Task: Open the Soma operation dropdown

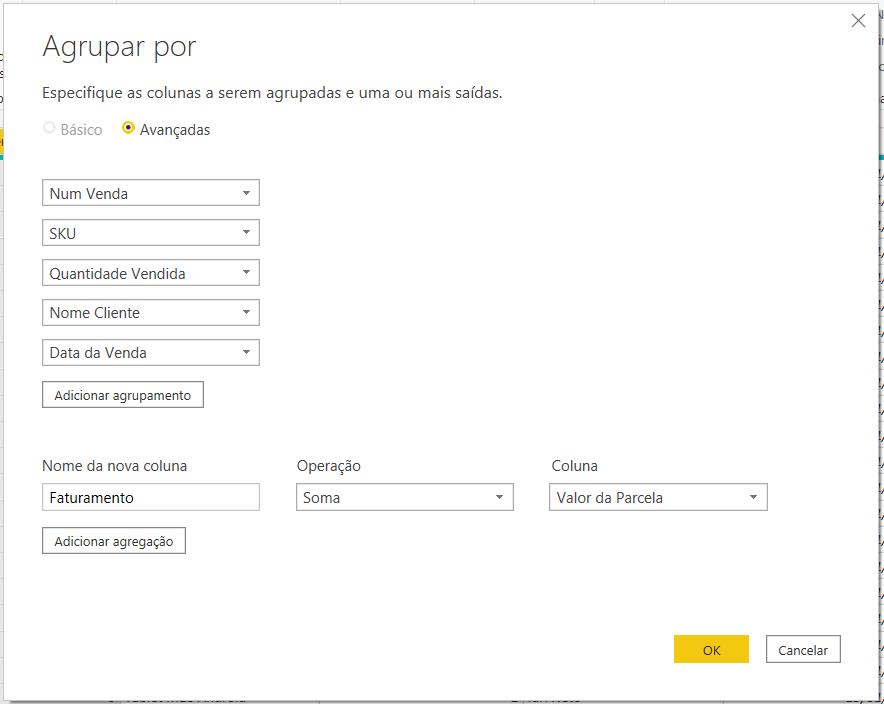Action: 405,497
